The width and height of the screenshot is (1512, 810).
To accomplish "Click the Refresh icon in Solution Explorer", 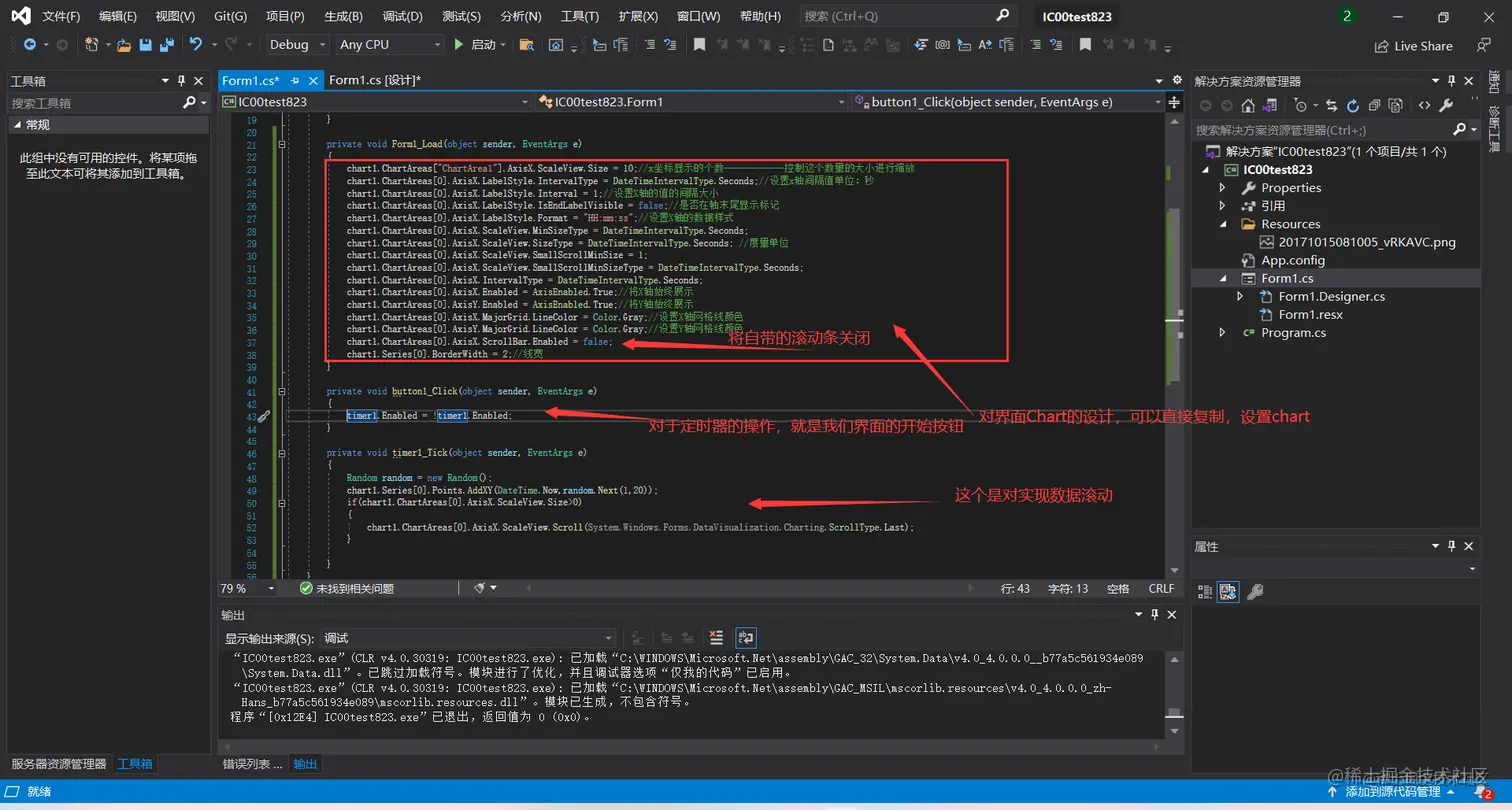I will tap(1353, 105).
